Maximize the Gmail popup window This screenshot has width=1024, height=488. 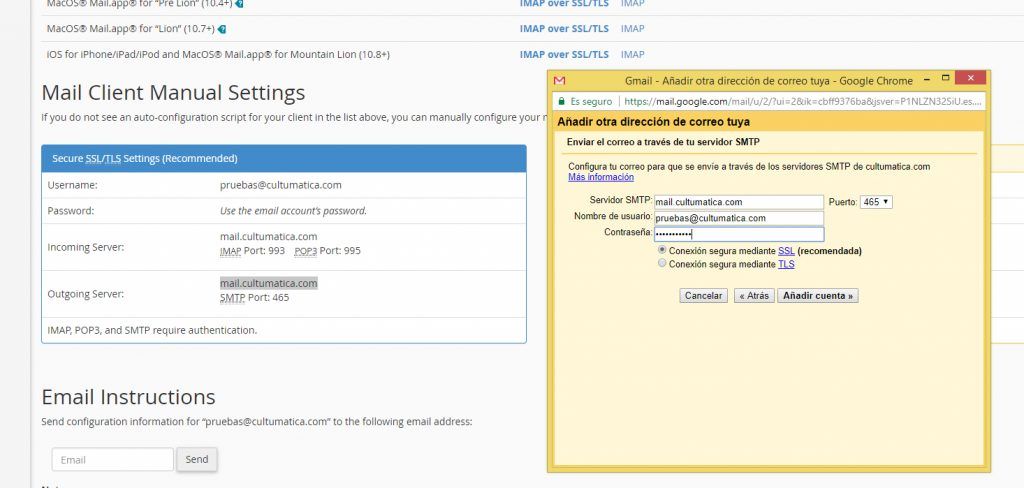(945, 78)
